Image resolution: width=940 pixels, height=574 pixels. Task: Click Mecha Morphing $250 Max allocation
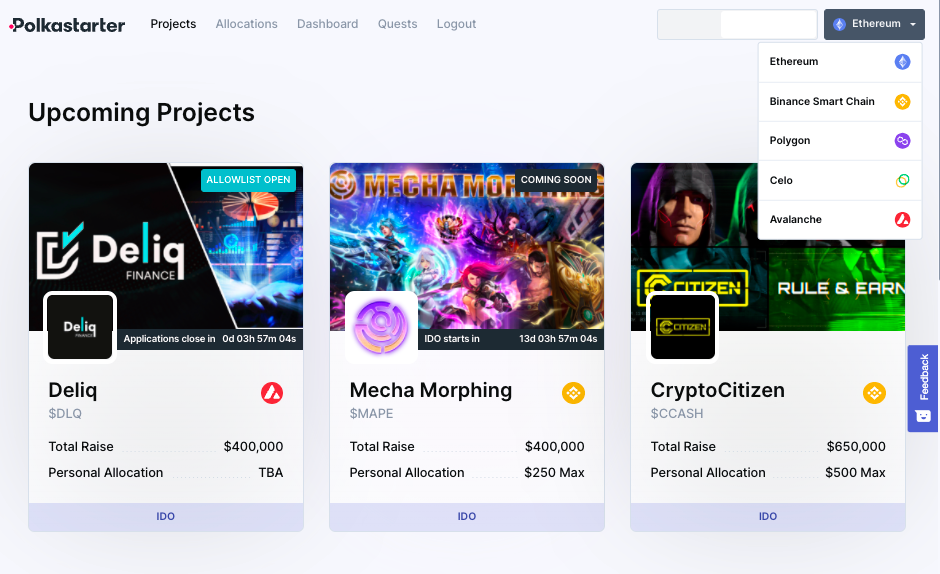554,473
